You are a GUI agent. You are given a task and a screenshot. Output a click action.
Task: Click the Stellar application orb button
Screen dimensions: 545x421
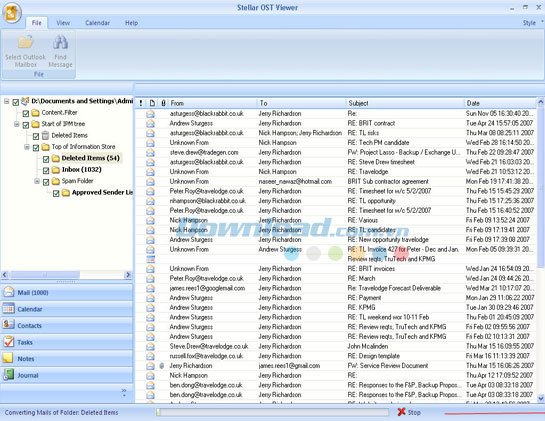pos(12,13)
